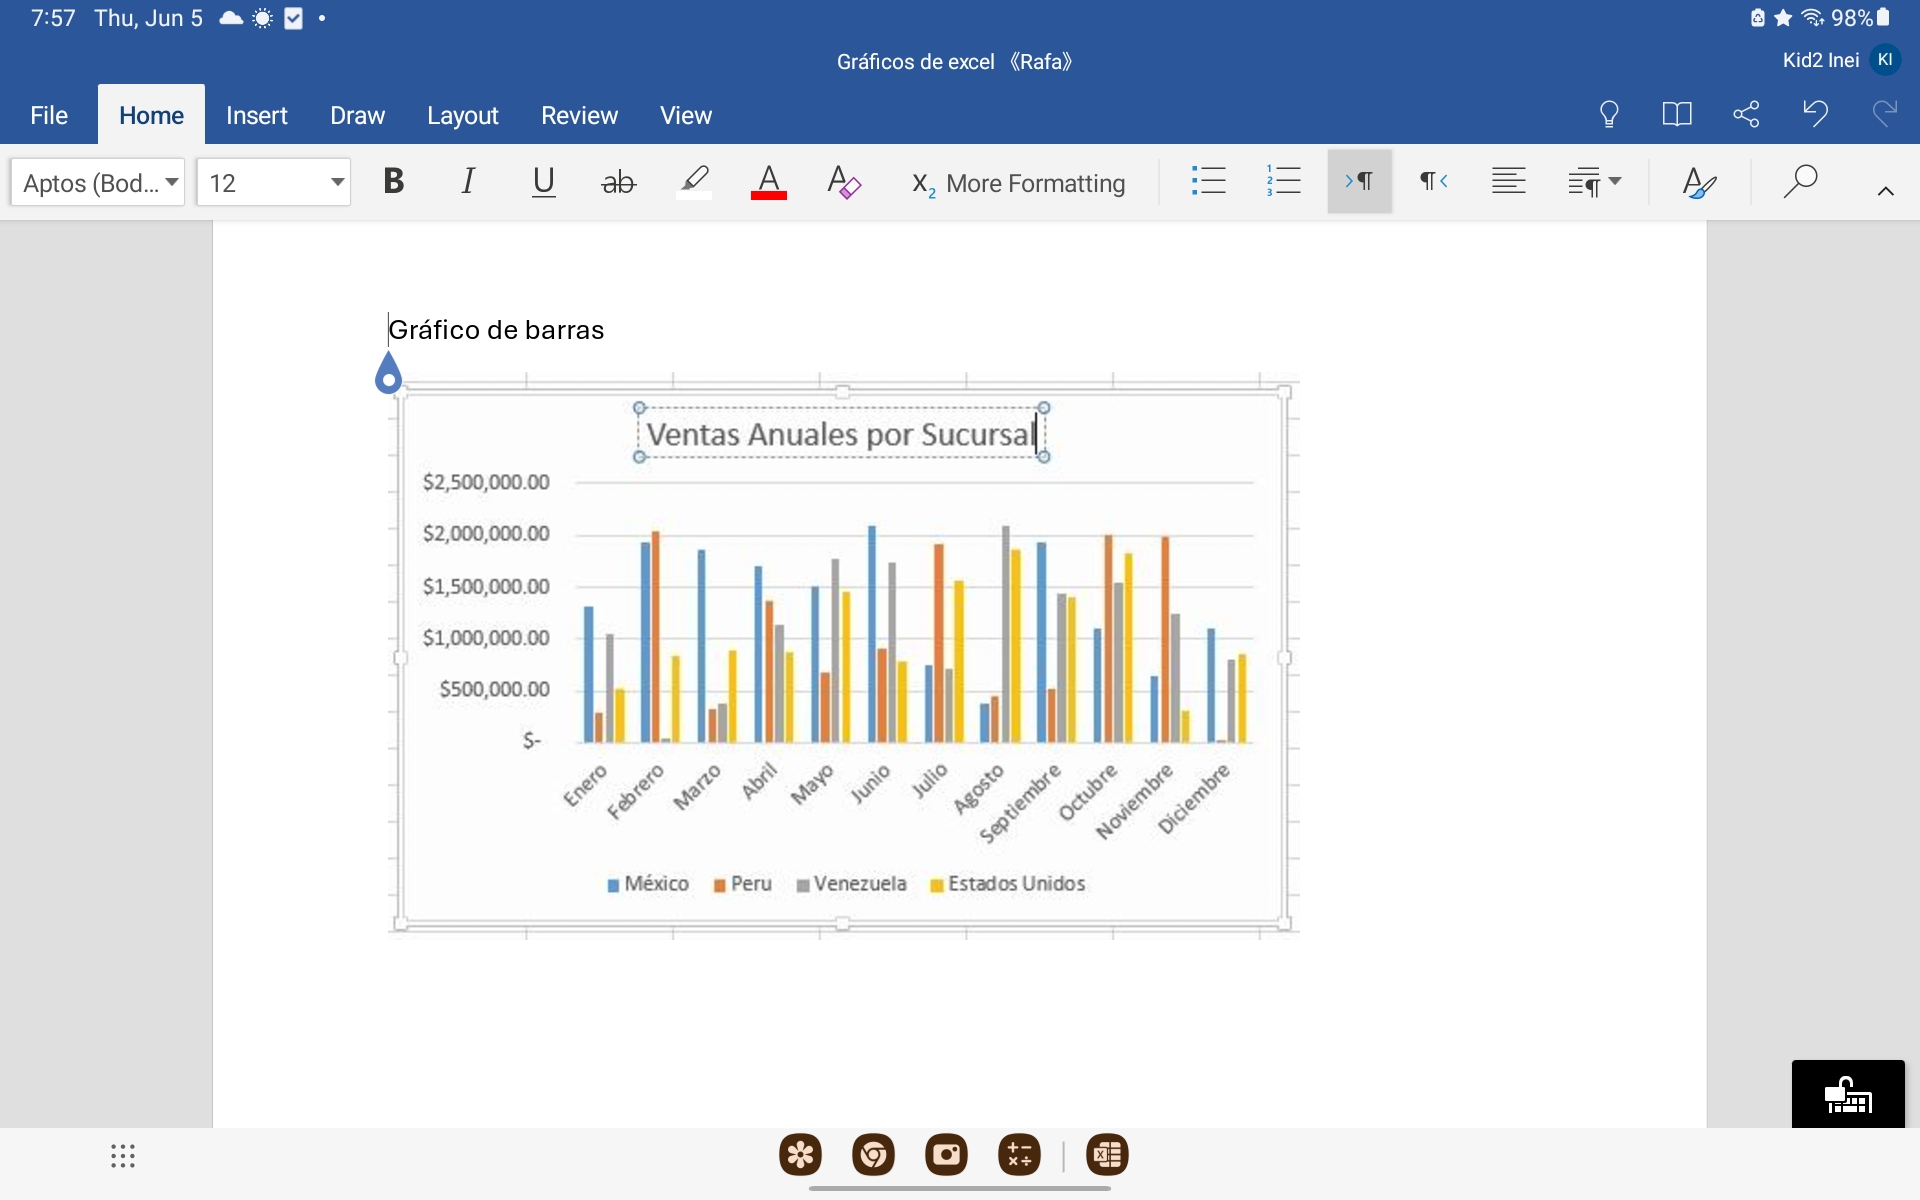Image resolution: width=1920 pixels, height=1200 pixels.
Task: Apply strikethrough to text
Action: tap(618, 182)
